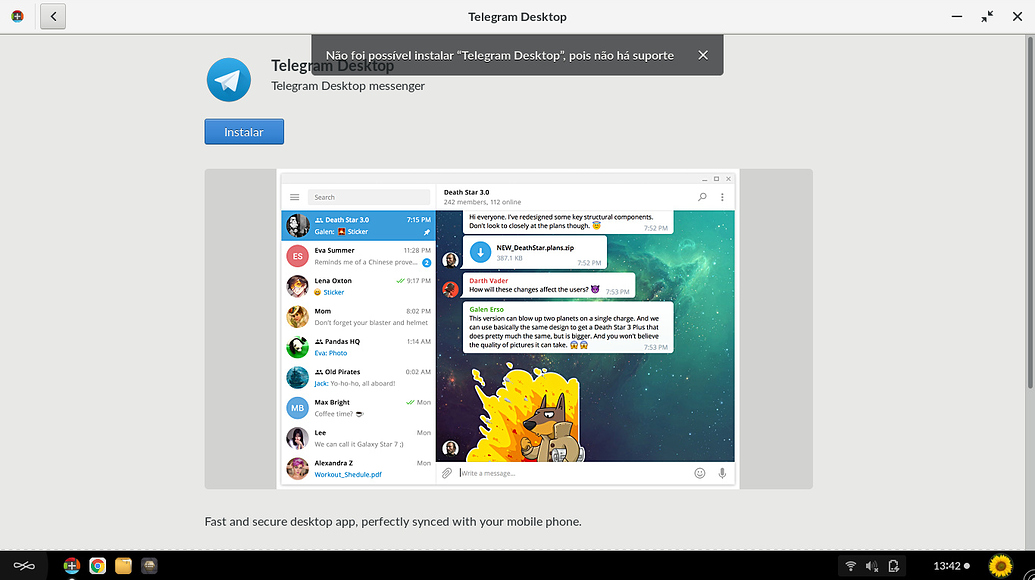Dismiss the install failure notification
The width and height of the screenshot is (1035, 580).
pos(703,56)
